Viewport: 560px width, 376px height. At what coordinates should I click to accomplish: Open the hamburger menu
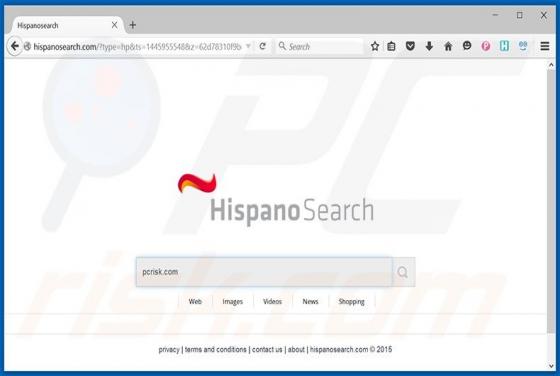point(545,46)
